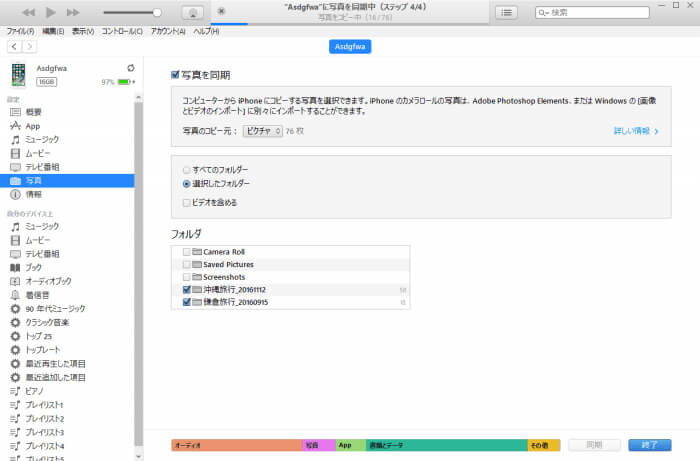Open the 詳しい情報 link
The width and height of the screenshot is (700, 461).
636,131
